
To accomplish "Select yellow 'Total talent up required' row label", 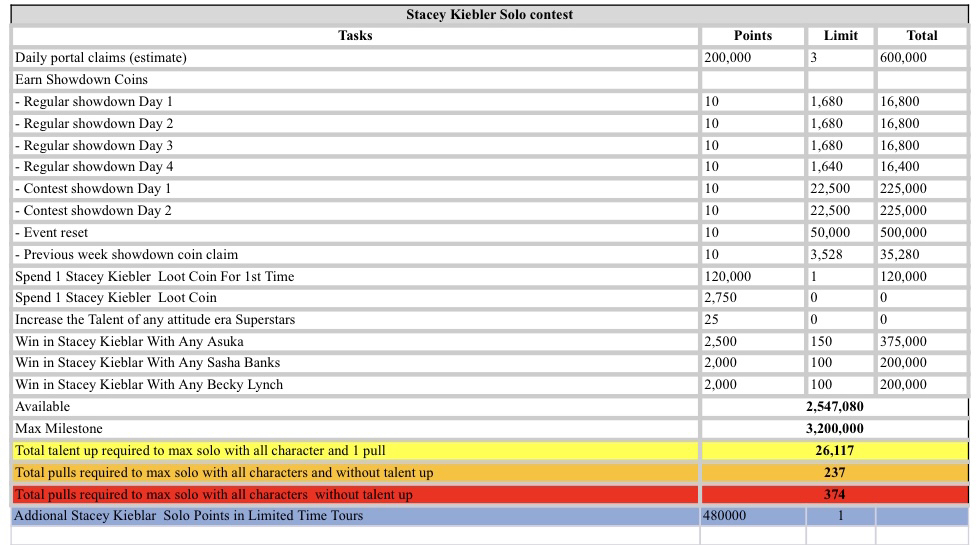I will (355, 451).
